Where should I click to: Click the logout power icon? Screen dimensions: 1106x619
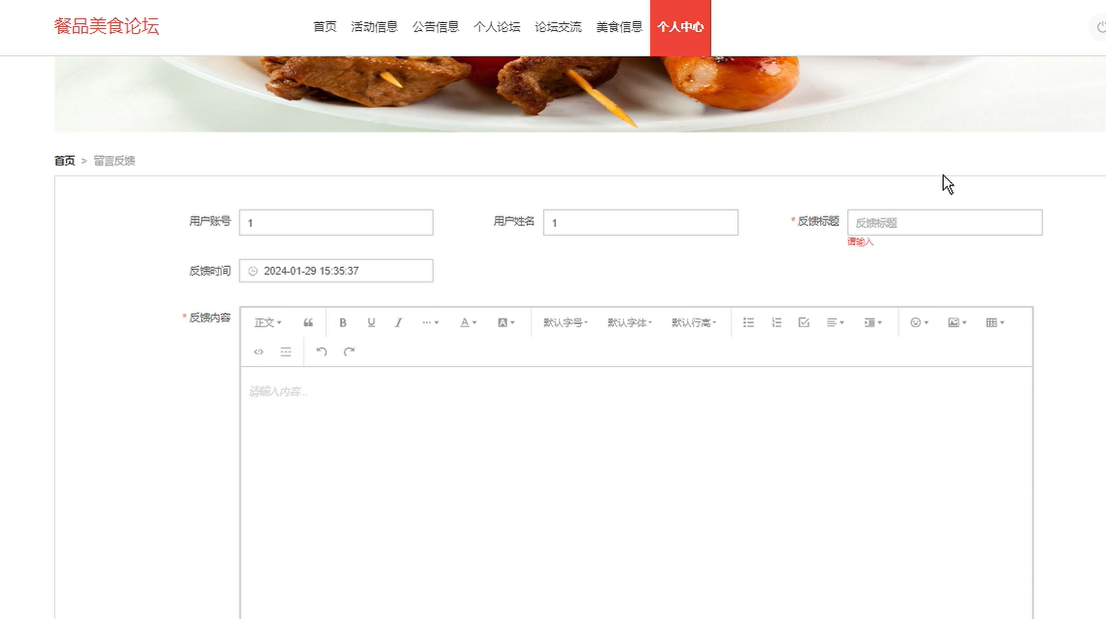1101,27
